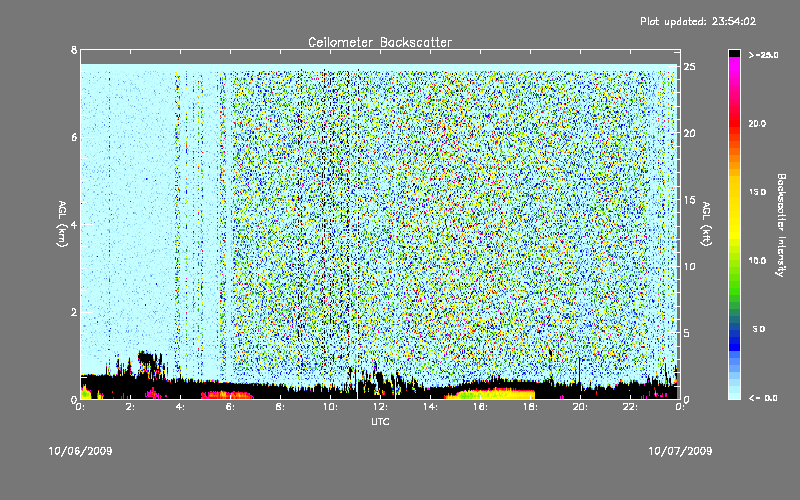Click the 8 tick on the km axis
This screenshot has width=800, height=500.
pyautogui.click(x=74, y=50)
